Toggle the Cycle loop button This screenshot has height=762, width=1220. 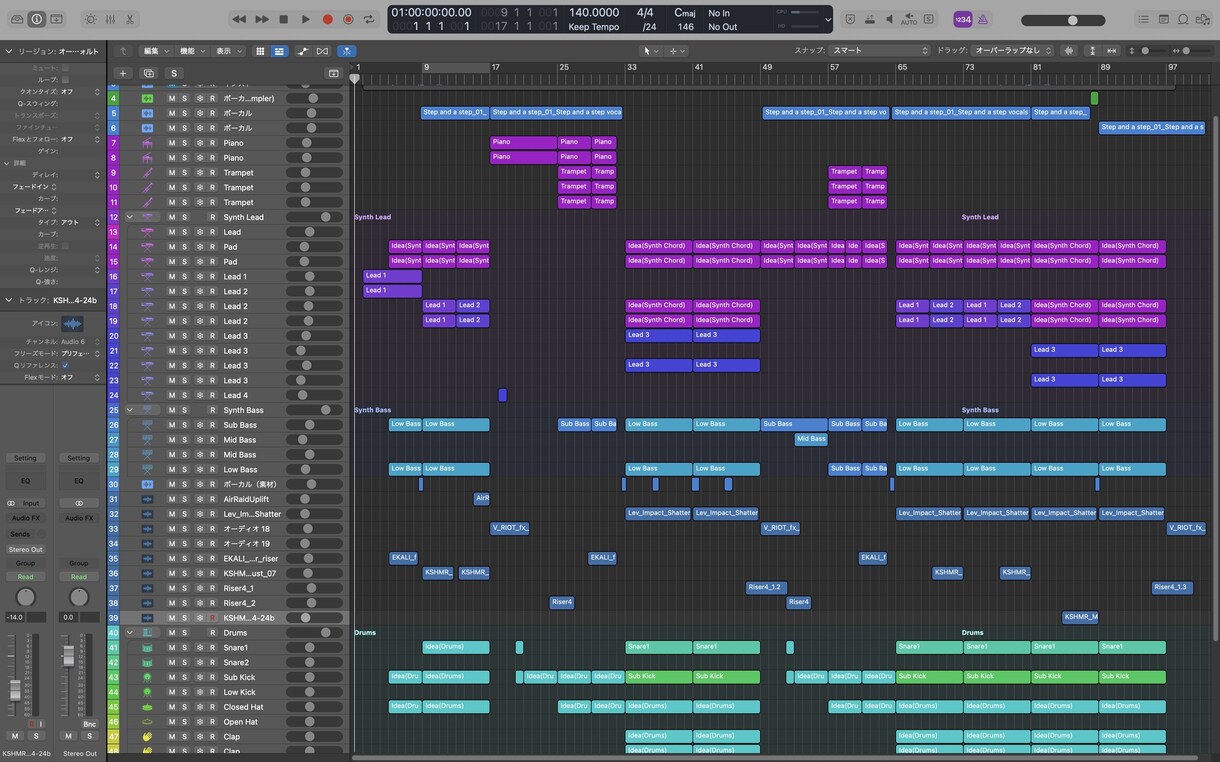[369, 19]
